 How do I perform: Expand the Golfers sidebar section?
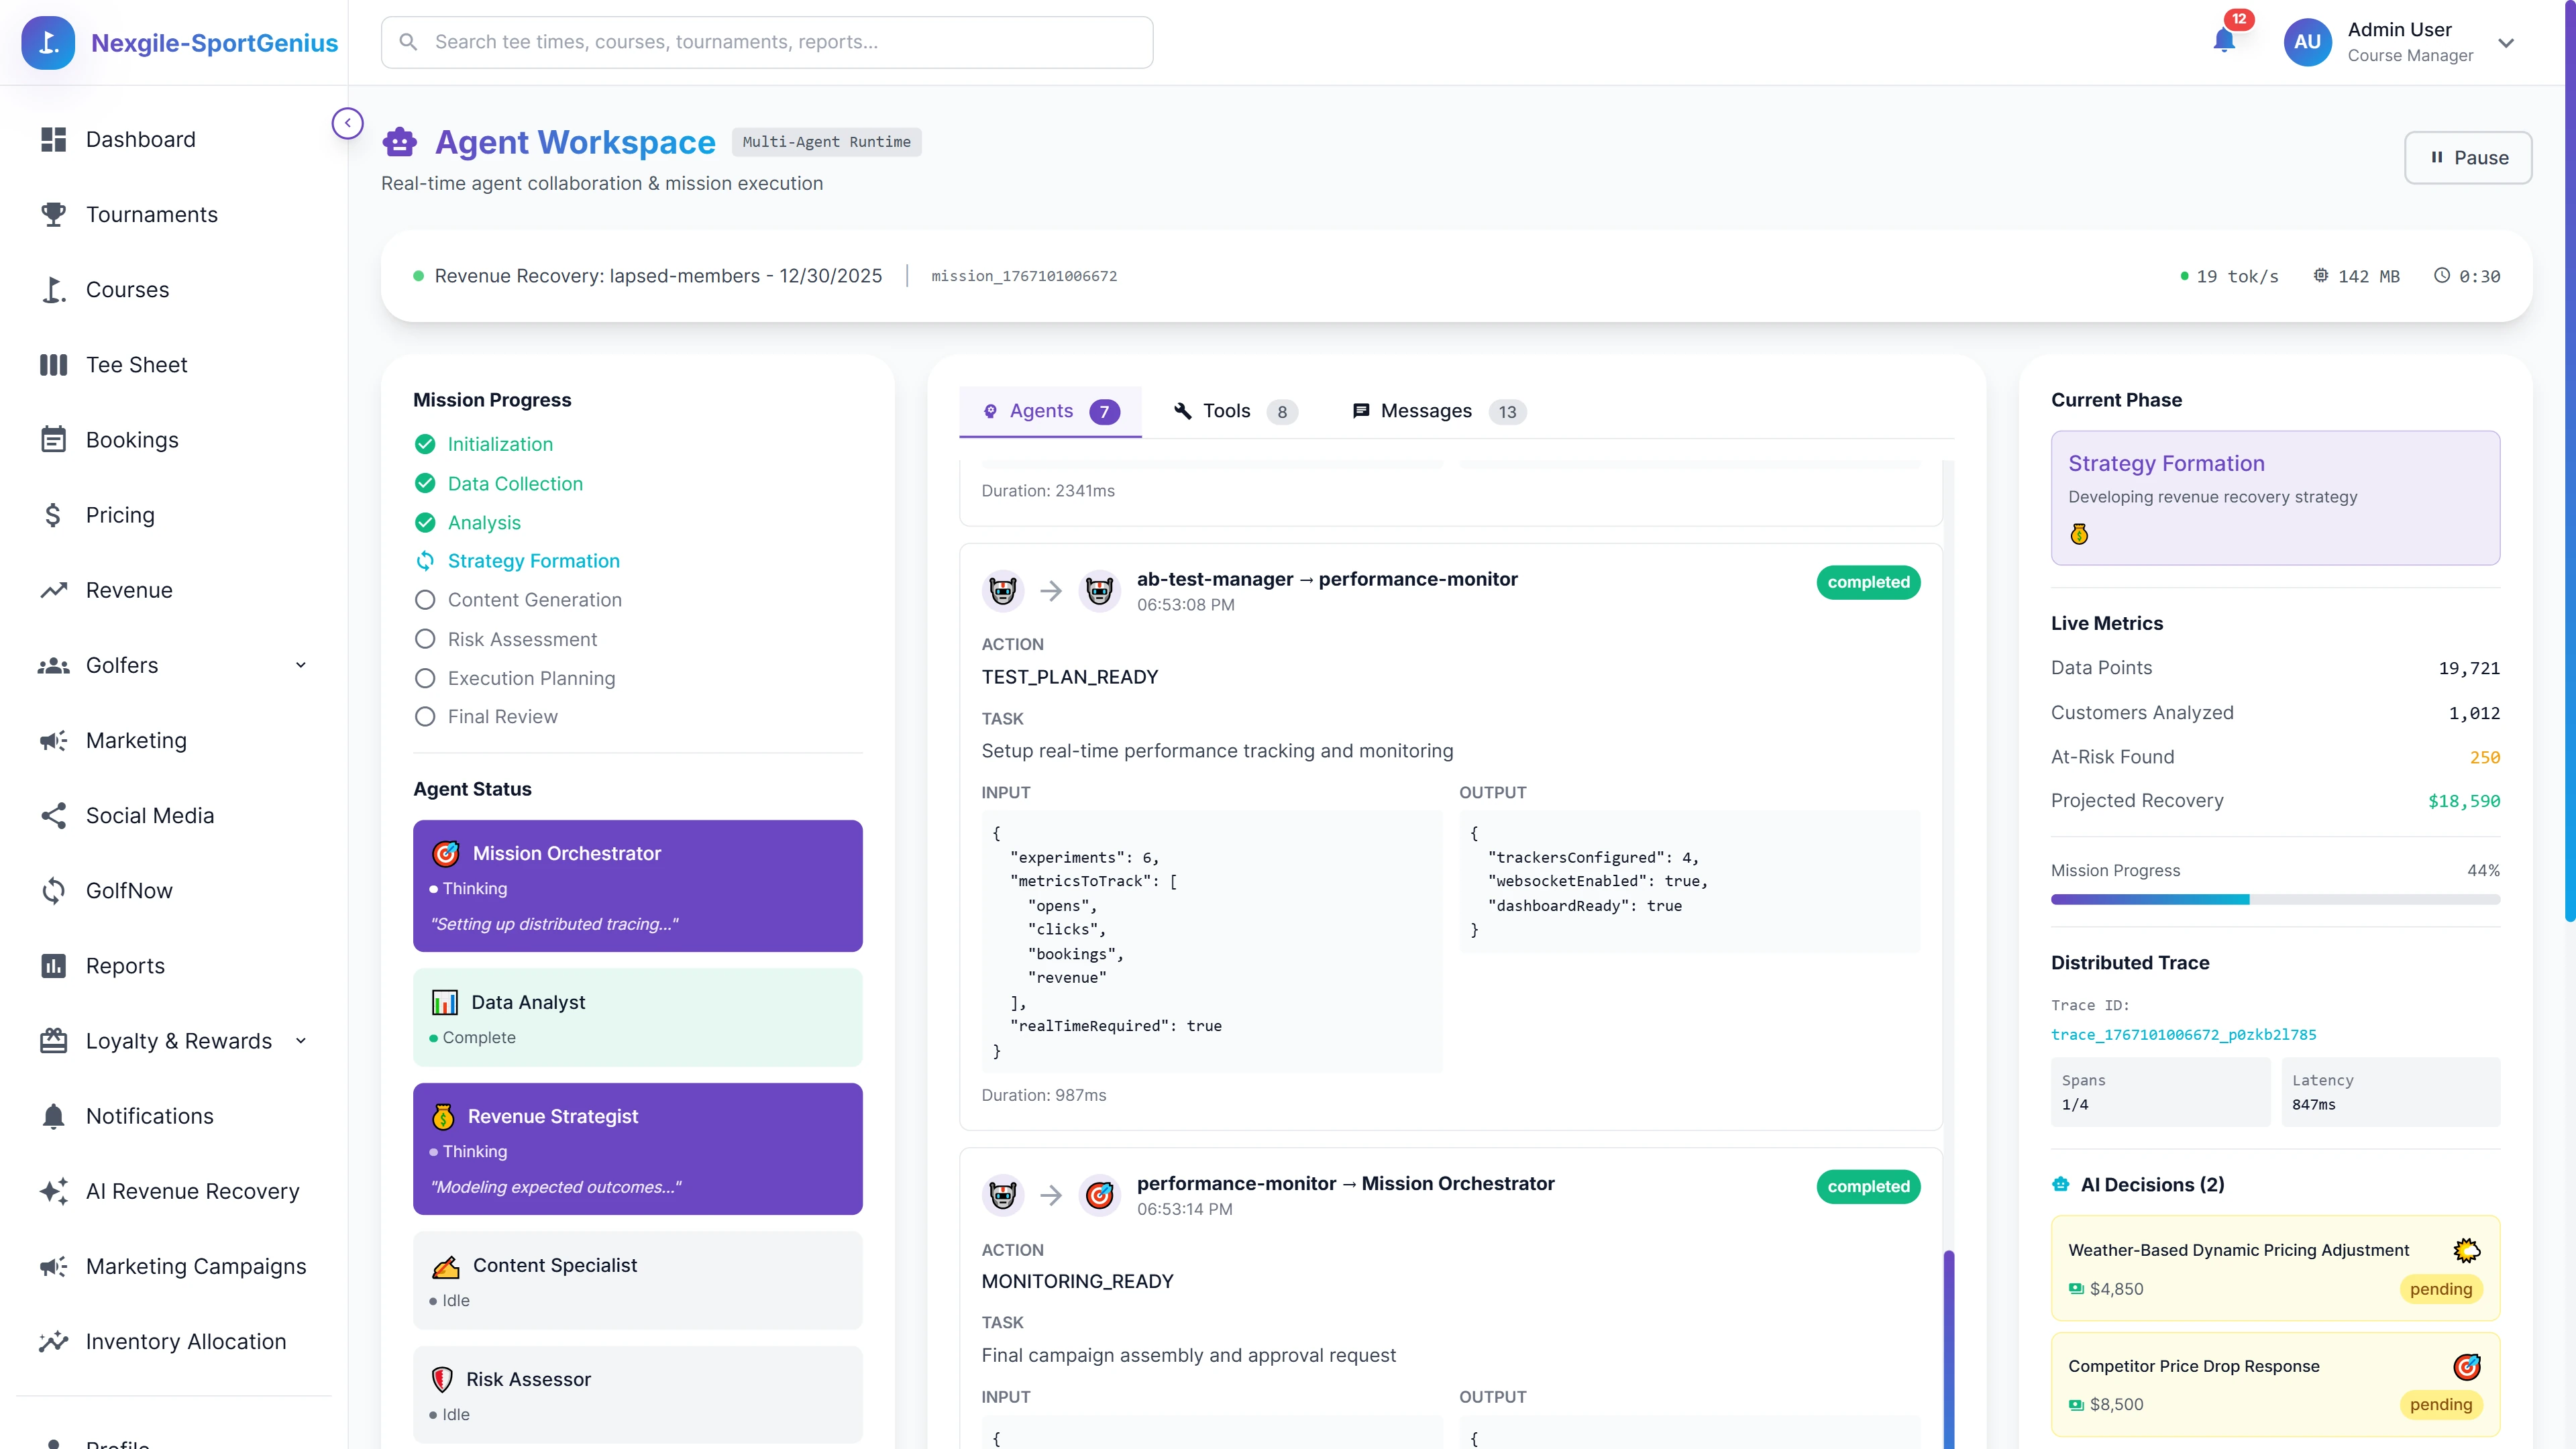[x=300, y=664]
